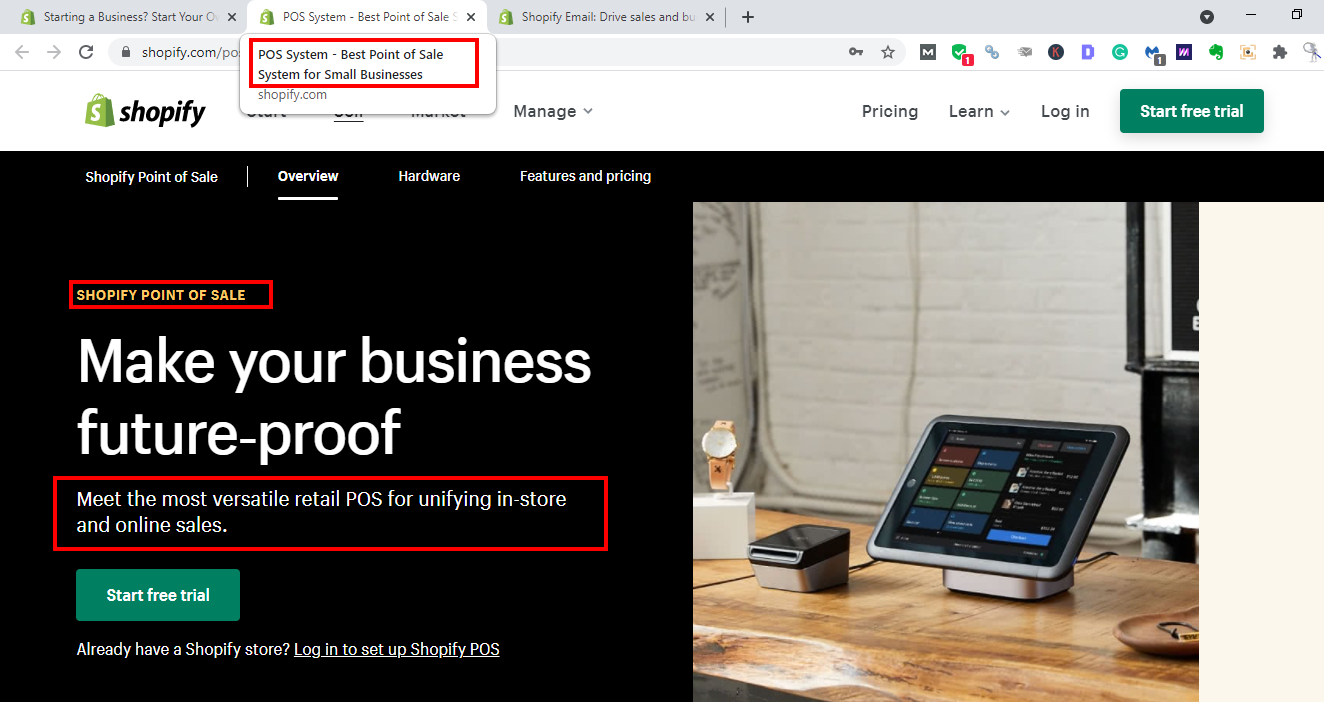Open the Extensions puzzle menu
Image resolution: width=1324 pixels, height=702 pixels.
click(1280, 52)
